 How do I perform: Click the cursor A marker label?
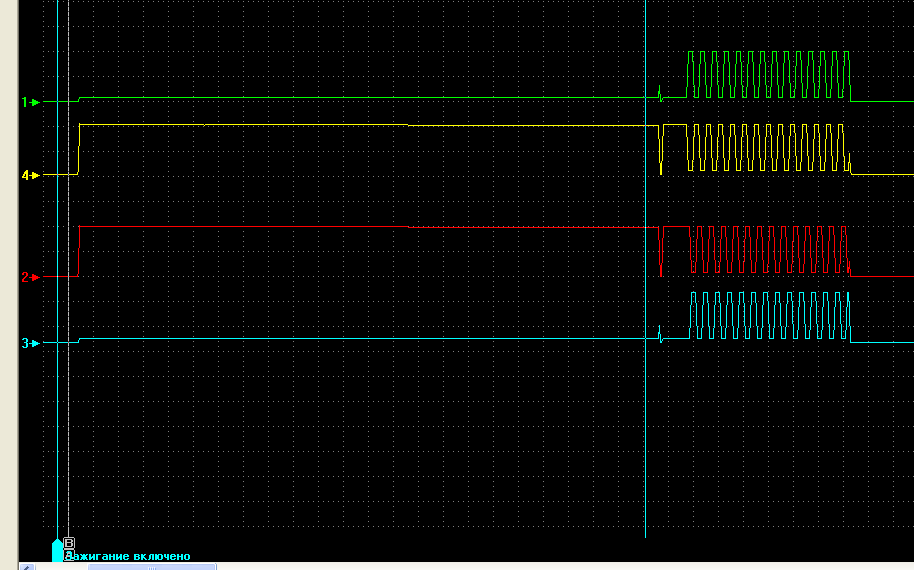click(68, 555)
